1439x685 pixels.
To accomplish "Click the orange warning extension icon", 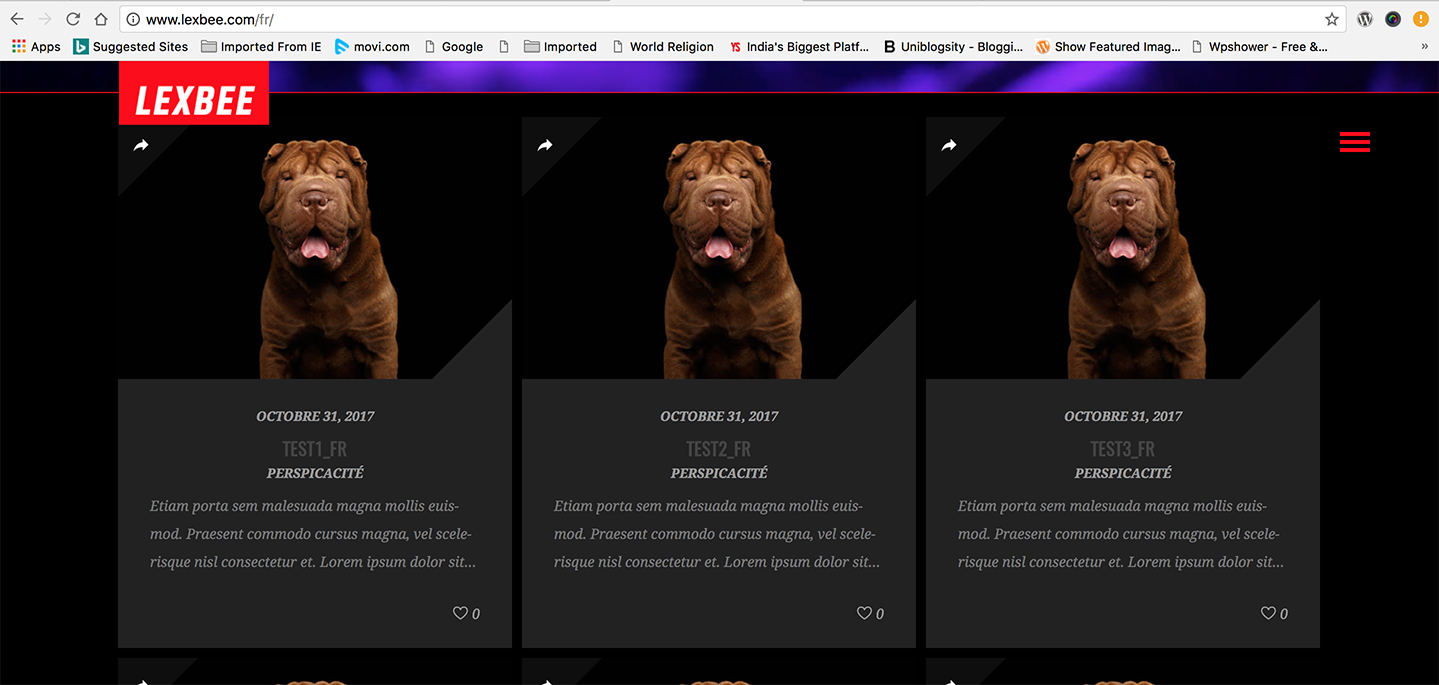I will tap(1421, 19).
